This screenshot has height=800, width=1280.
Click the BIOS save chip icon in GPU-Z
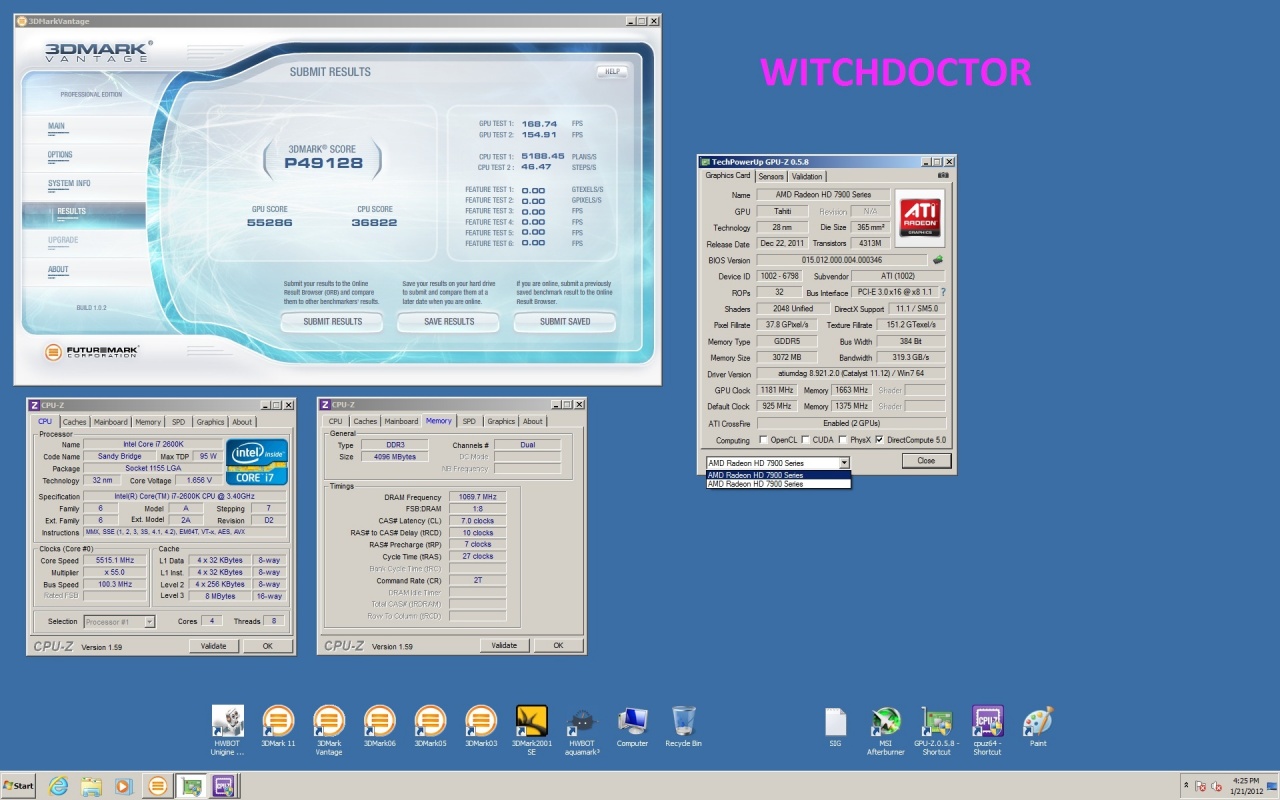click(x=938, y=260)
